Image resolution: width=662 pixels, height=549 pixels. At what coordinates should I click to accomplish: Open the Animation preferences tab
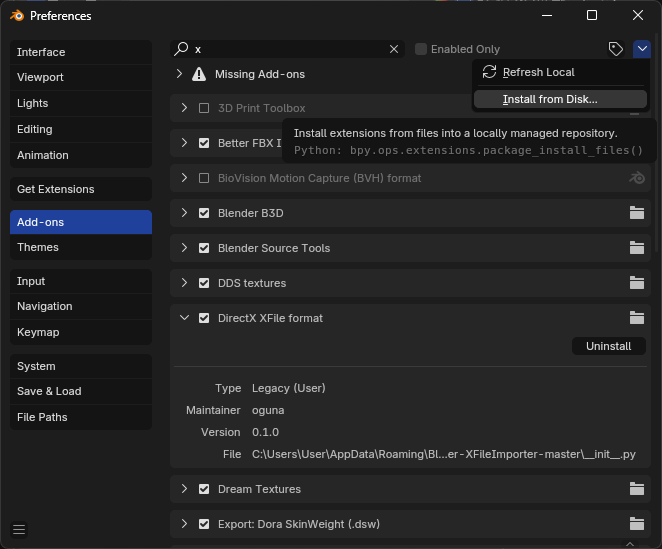tap(81, 155)
